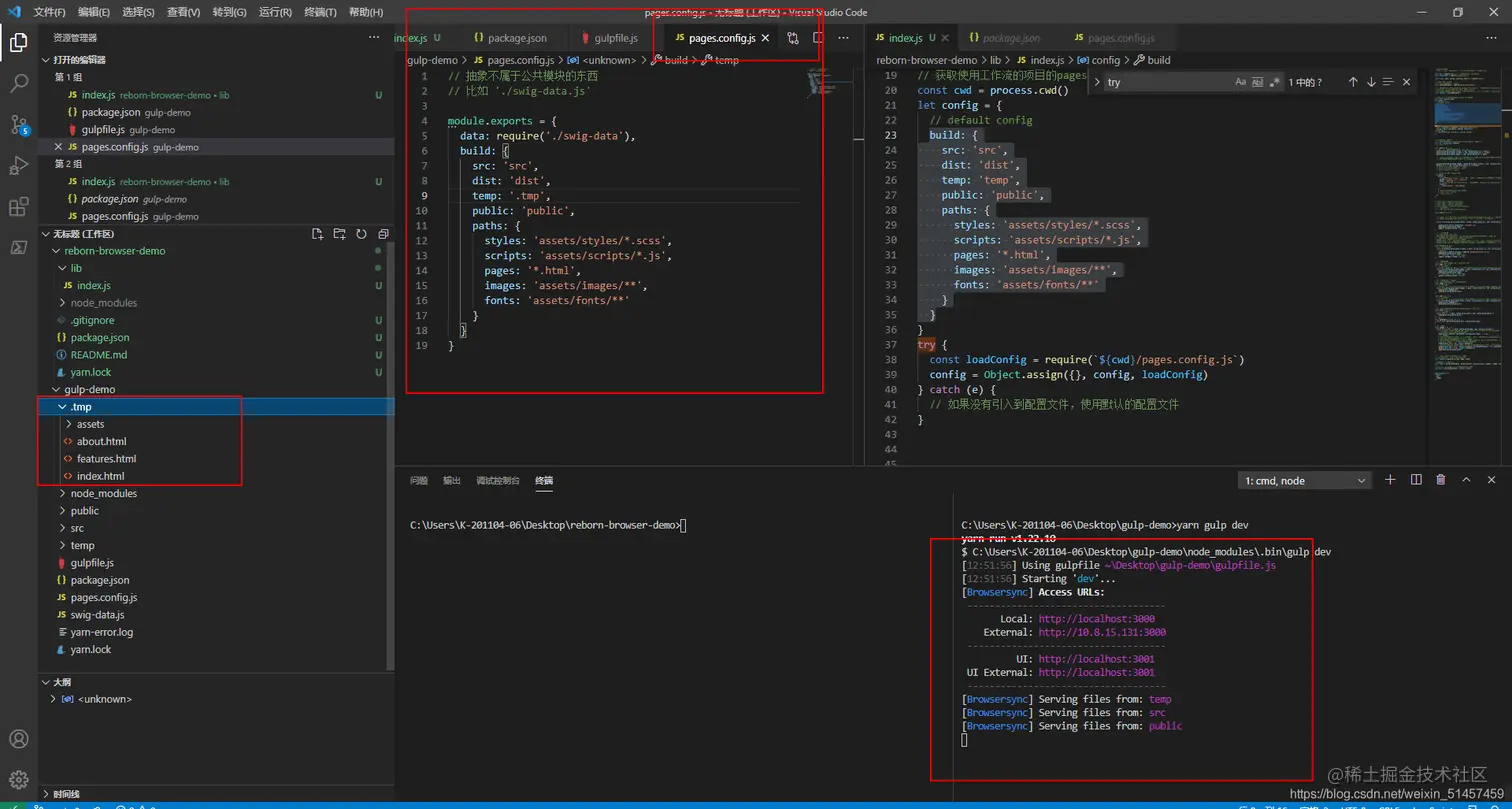Open the Extensions view

(18, 207)
